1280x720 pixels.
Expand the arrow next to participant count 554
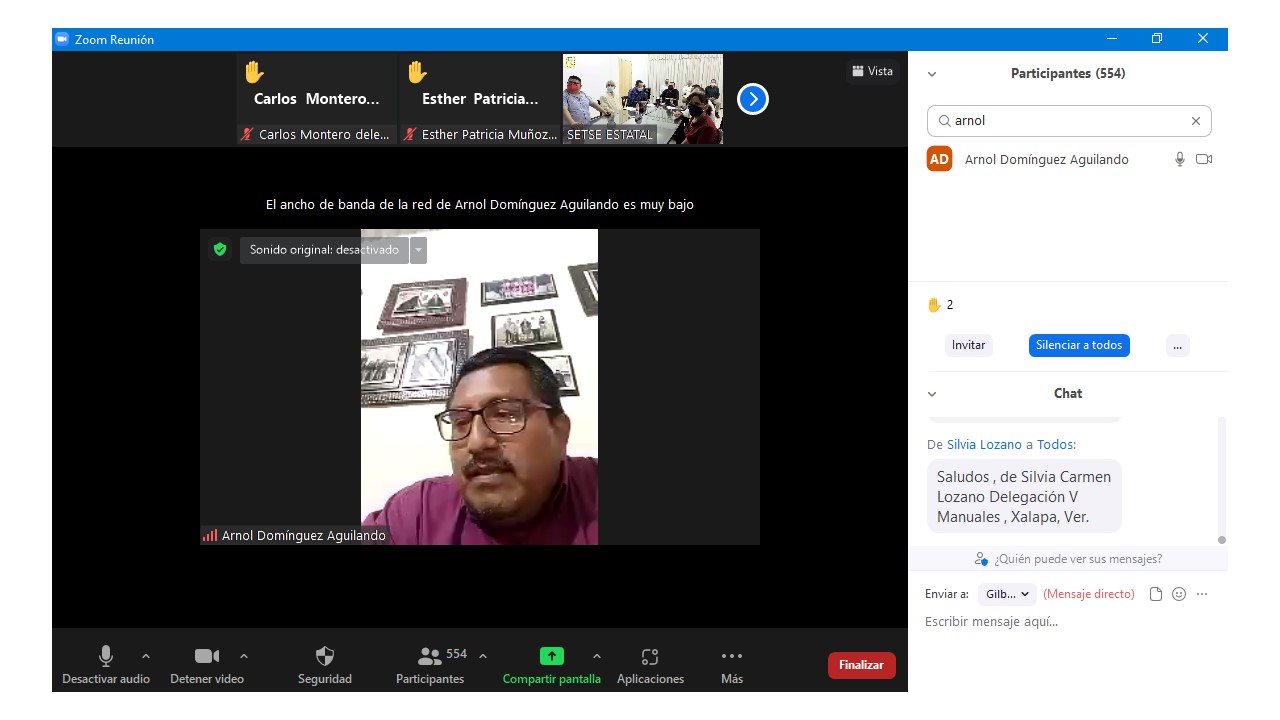point(483,656)
